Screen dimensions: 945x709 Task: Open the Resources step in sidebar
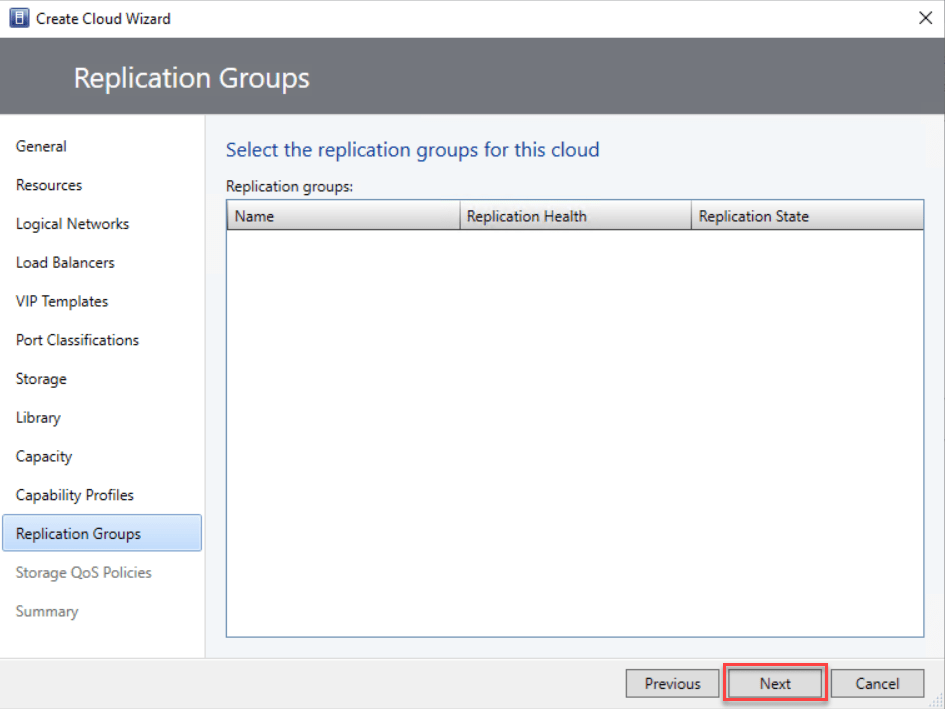pos(49,185)
